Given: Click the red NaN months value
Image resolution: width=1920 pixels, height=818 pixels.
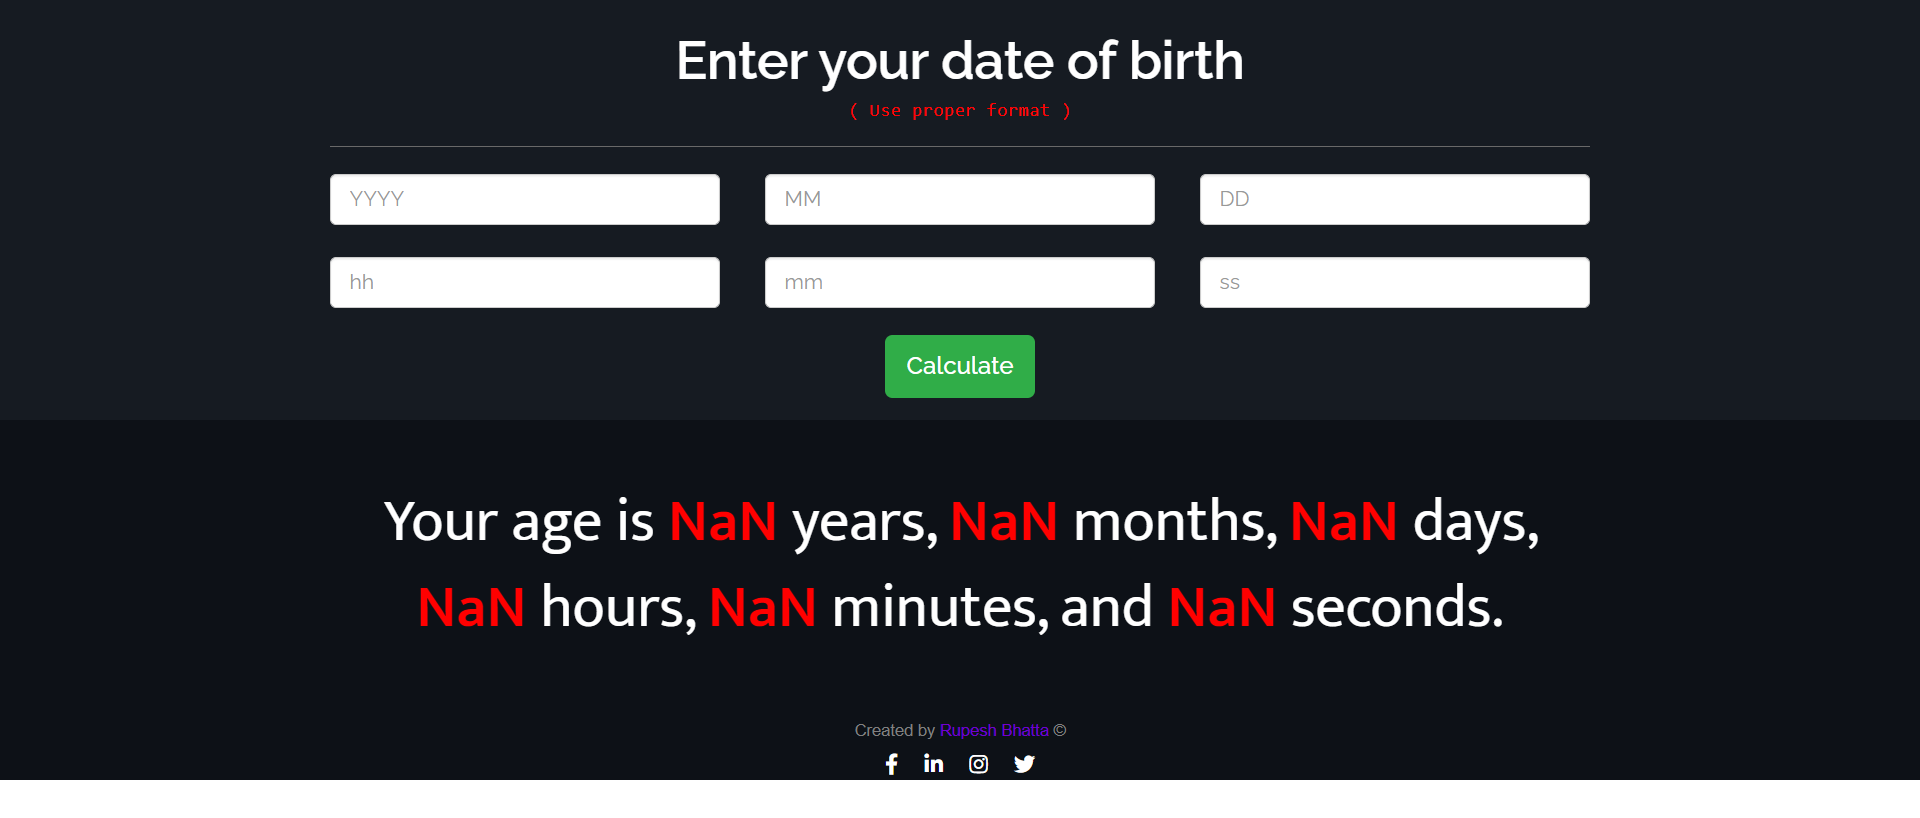Looking at the screenshot, I should point(1003,522).
